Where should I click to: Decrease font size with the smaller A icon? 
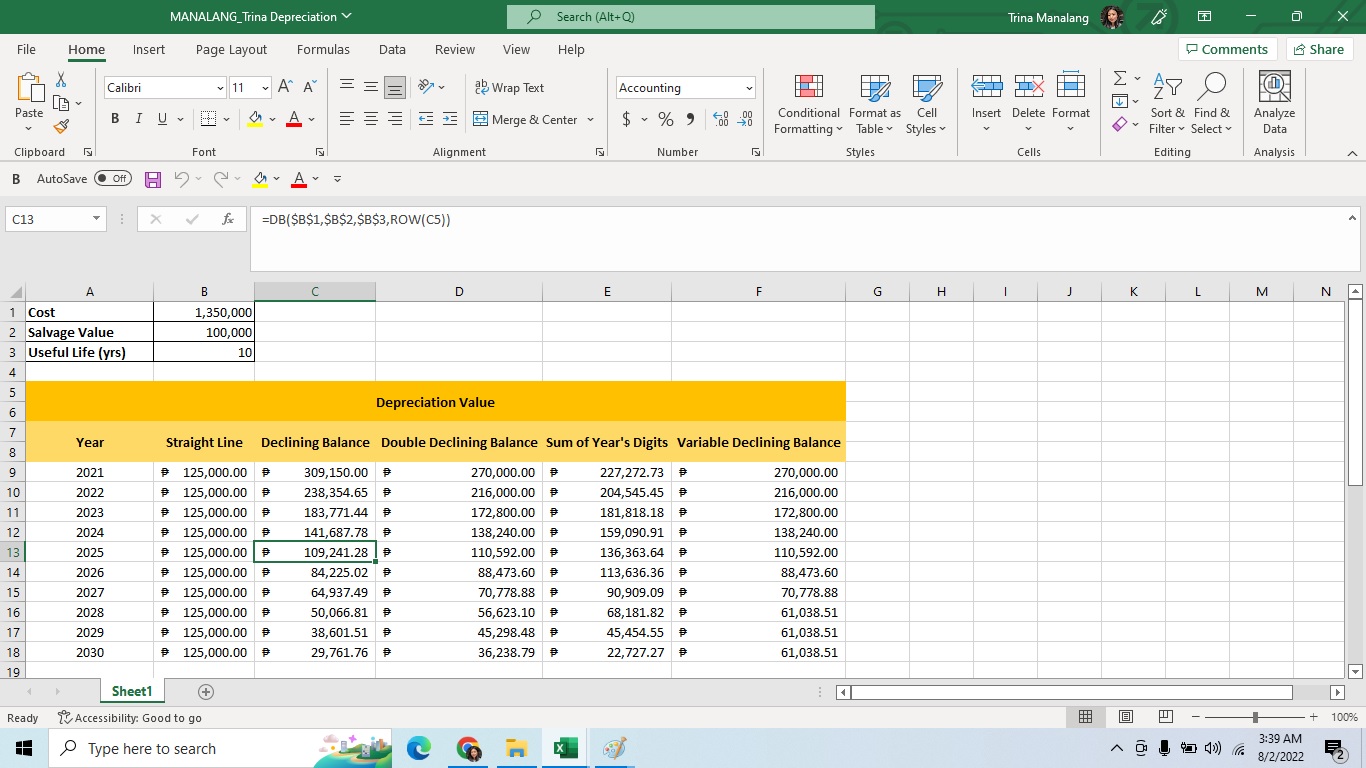(x=309, y=87)
